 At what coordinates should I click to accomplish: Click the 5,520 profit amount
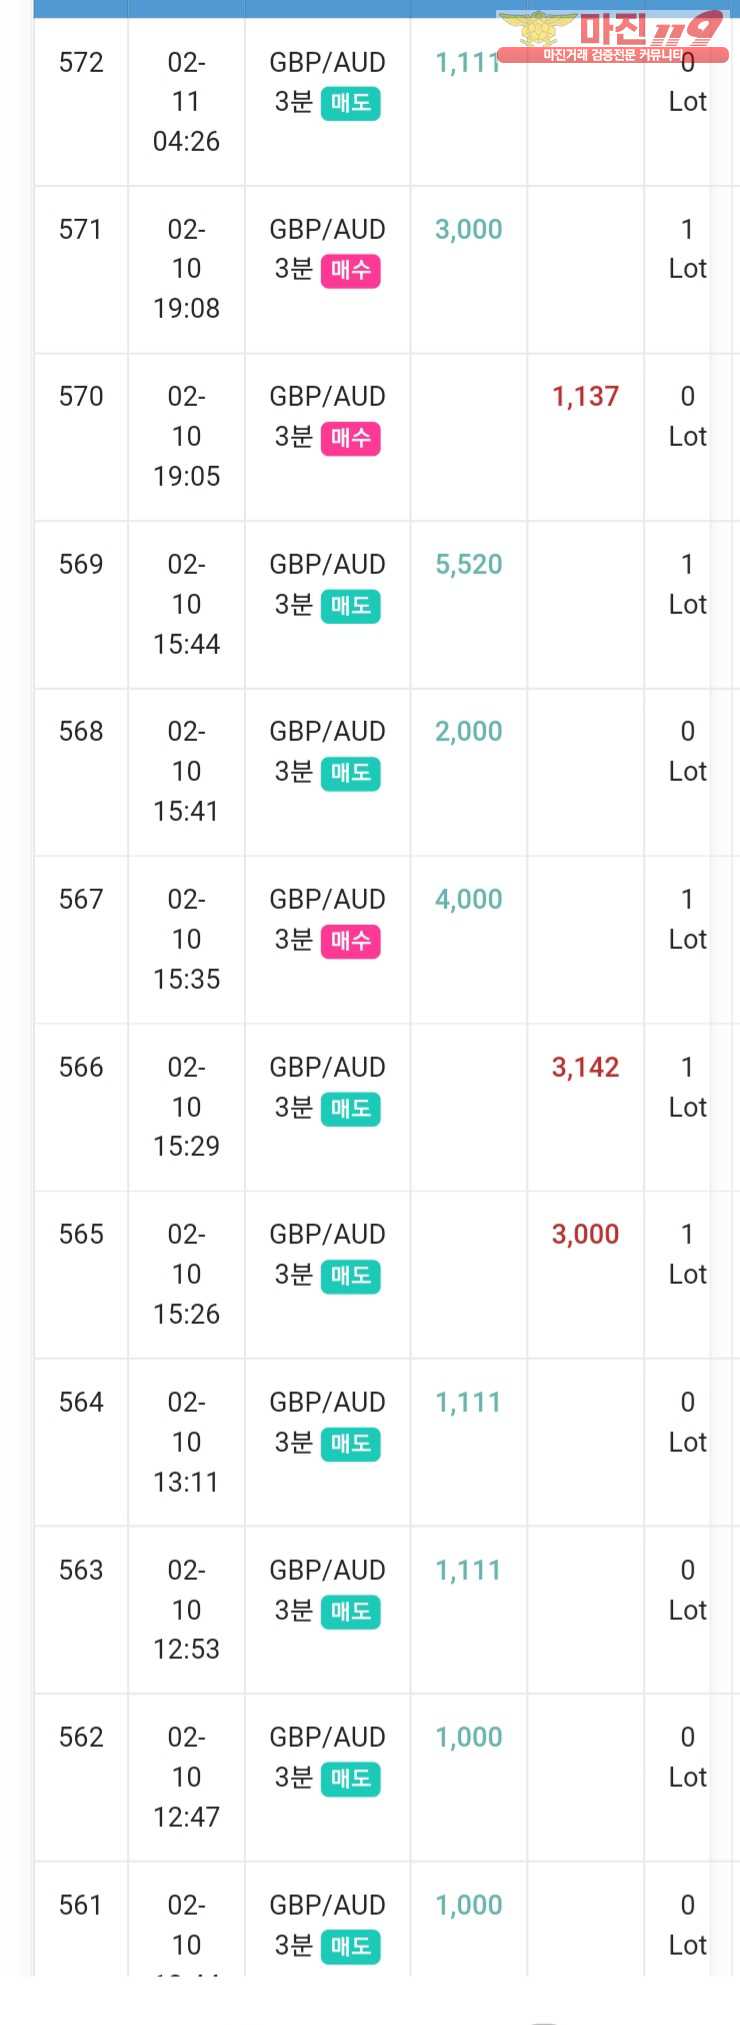click(x=468, y=565)
